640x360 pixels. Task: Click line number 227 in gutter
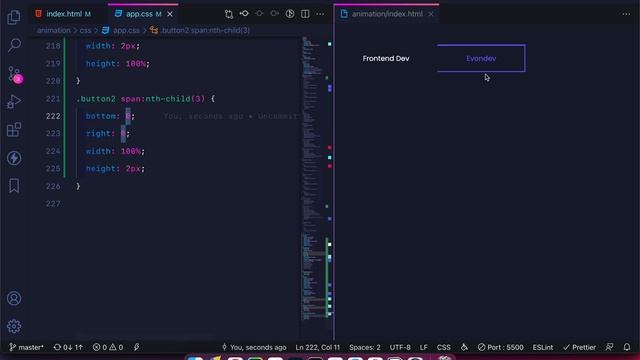pos(53,204)
